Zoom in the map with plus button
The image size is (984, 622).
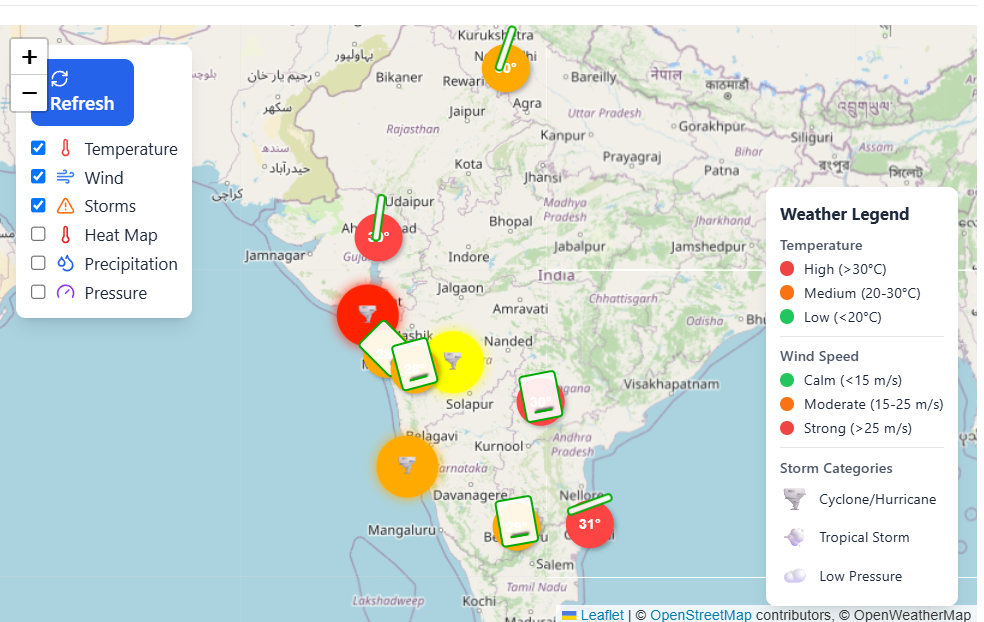[29, 57]
